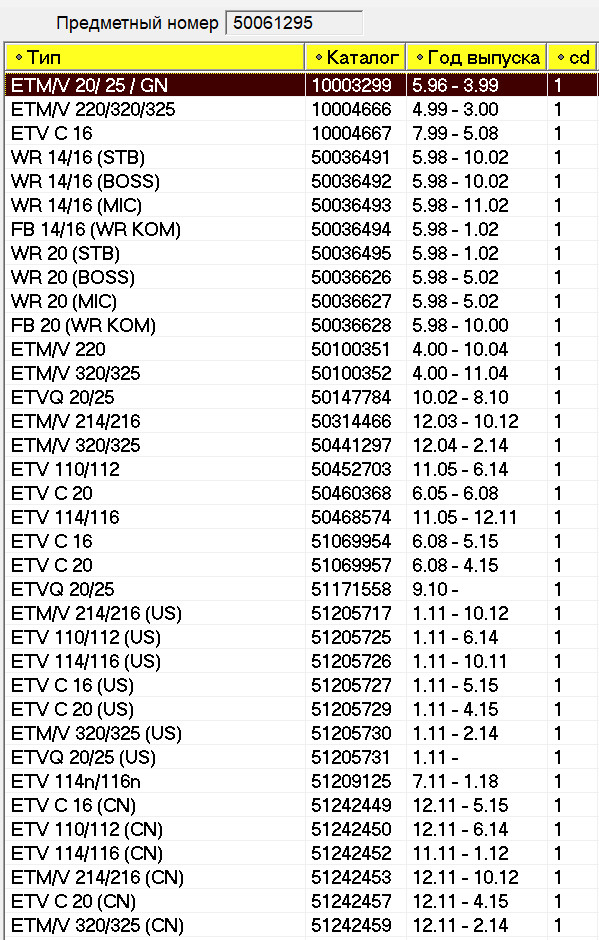Click the cd column header
The image size is (599, 940).
[573, 58]
